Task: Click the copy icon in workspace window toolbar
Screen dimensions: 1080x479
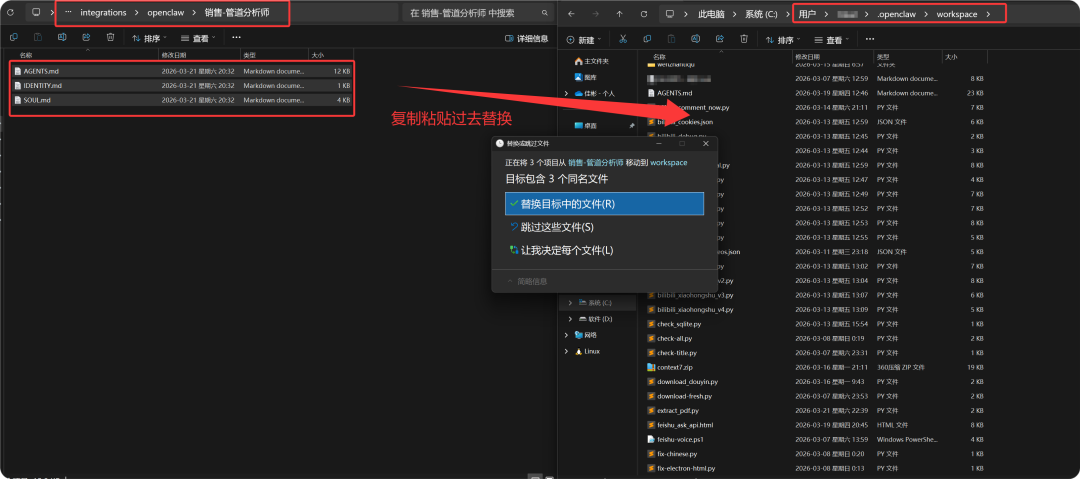Action: (x=647, y=40)
